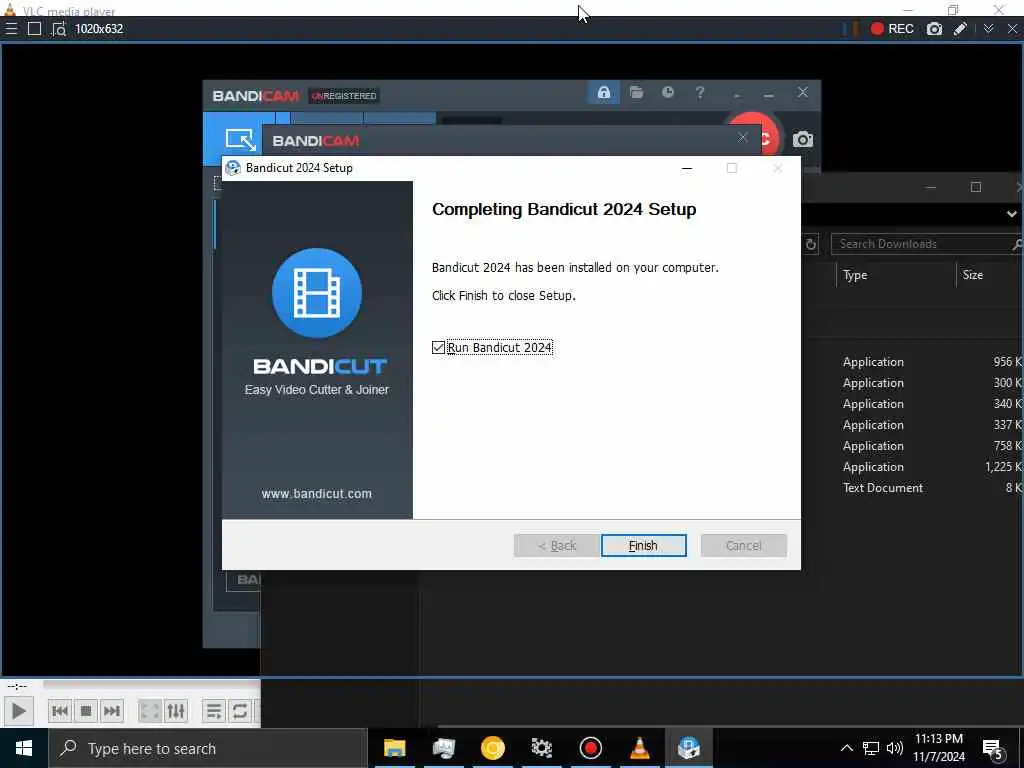The image size is (1024, 768).
Task: Minimize the Bandicut 2024 Setup window
Action: [x=686, y=168]
